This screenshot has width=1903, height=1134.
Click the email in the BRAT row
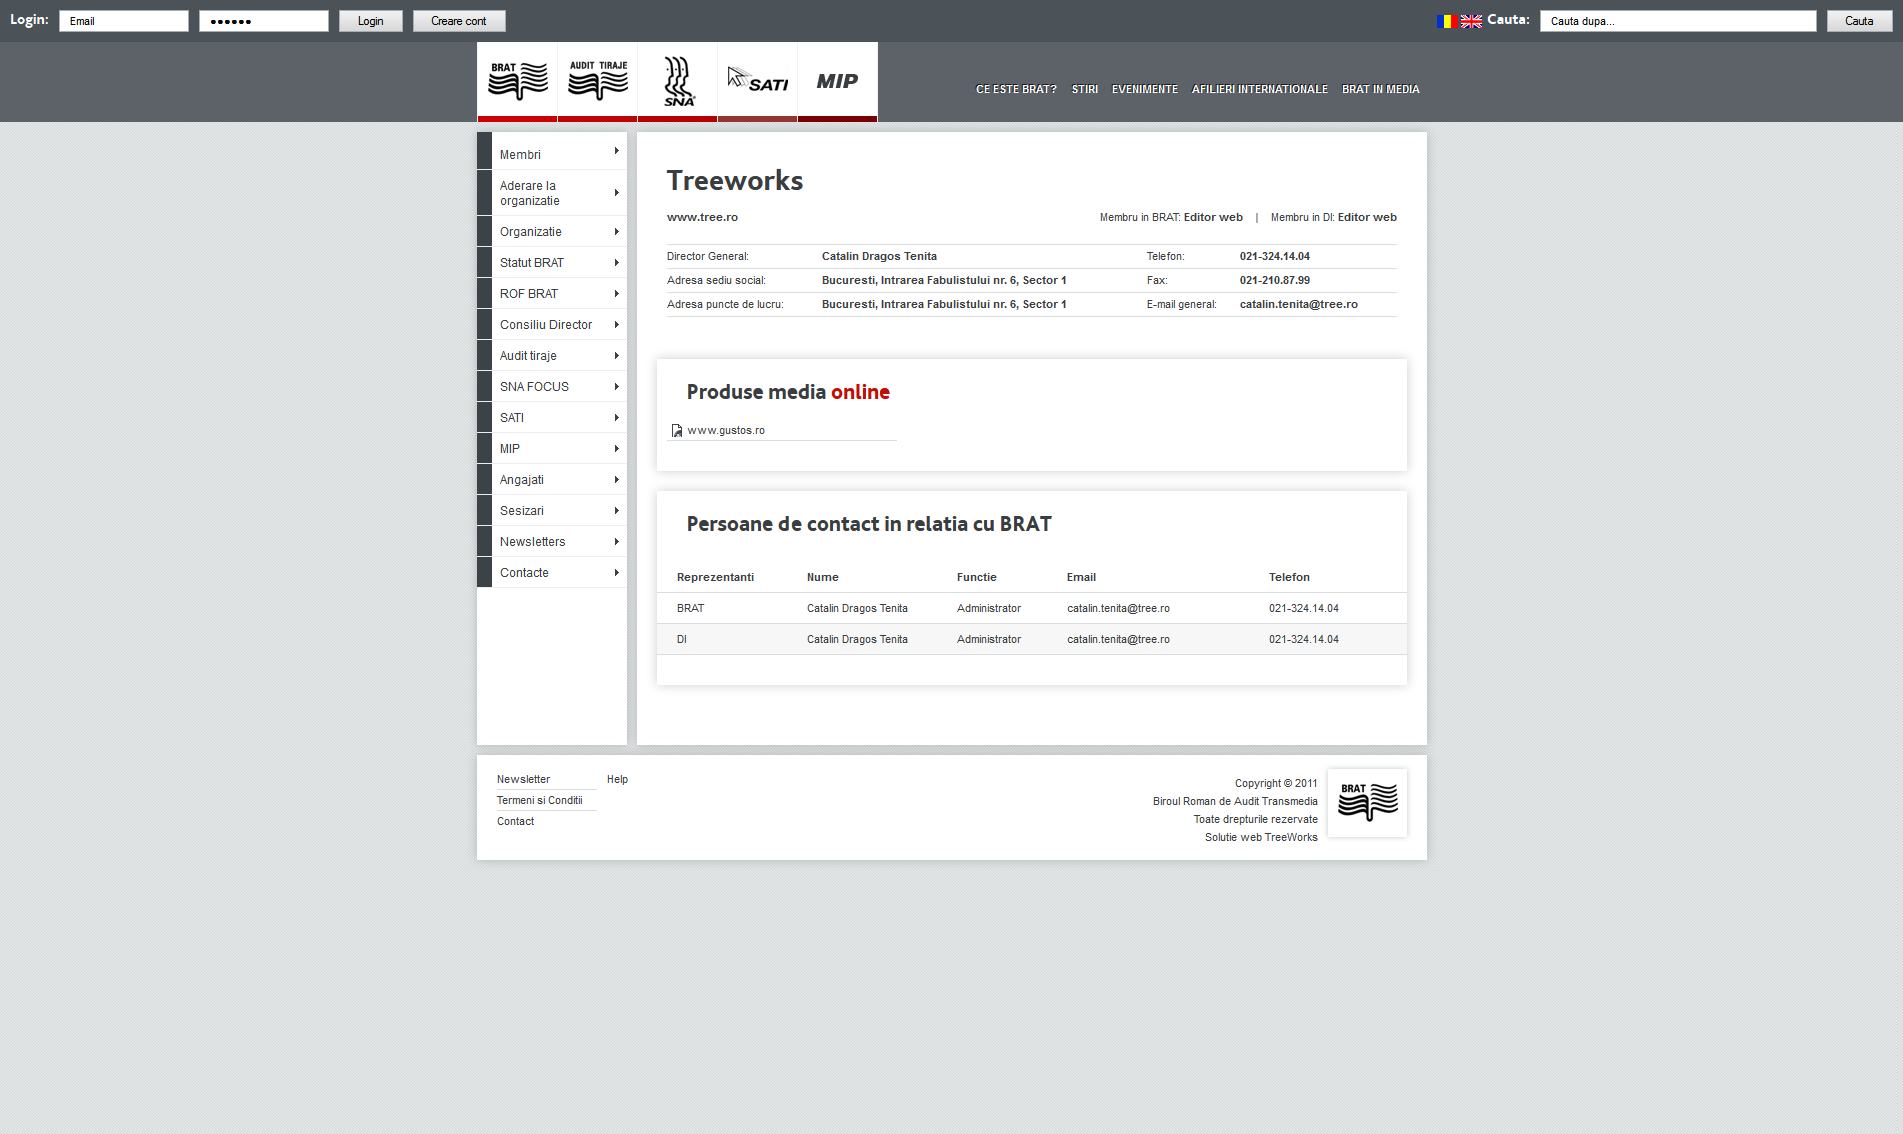(1118, 608)
